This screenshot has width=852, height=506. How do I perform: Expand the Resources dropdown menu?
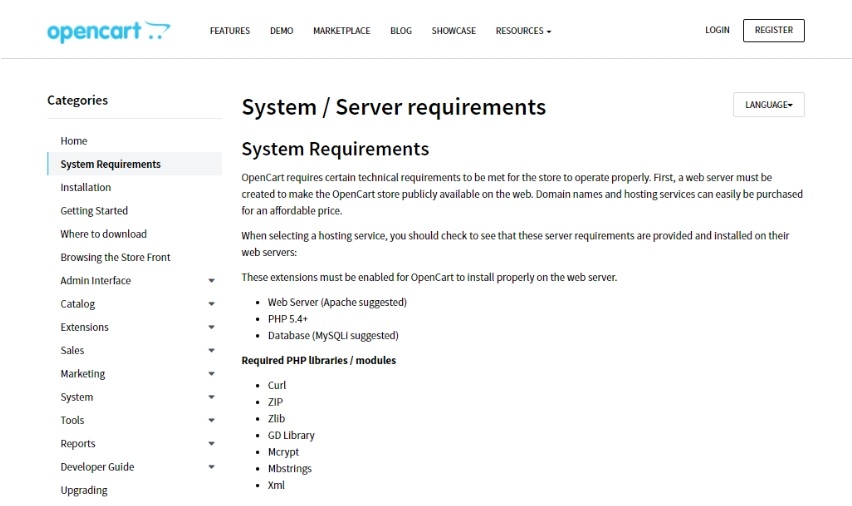[x=523, y=31]
